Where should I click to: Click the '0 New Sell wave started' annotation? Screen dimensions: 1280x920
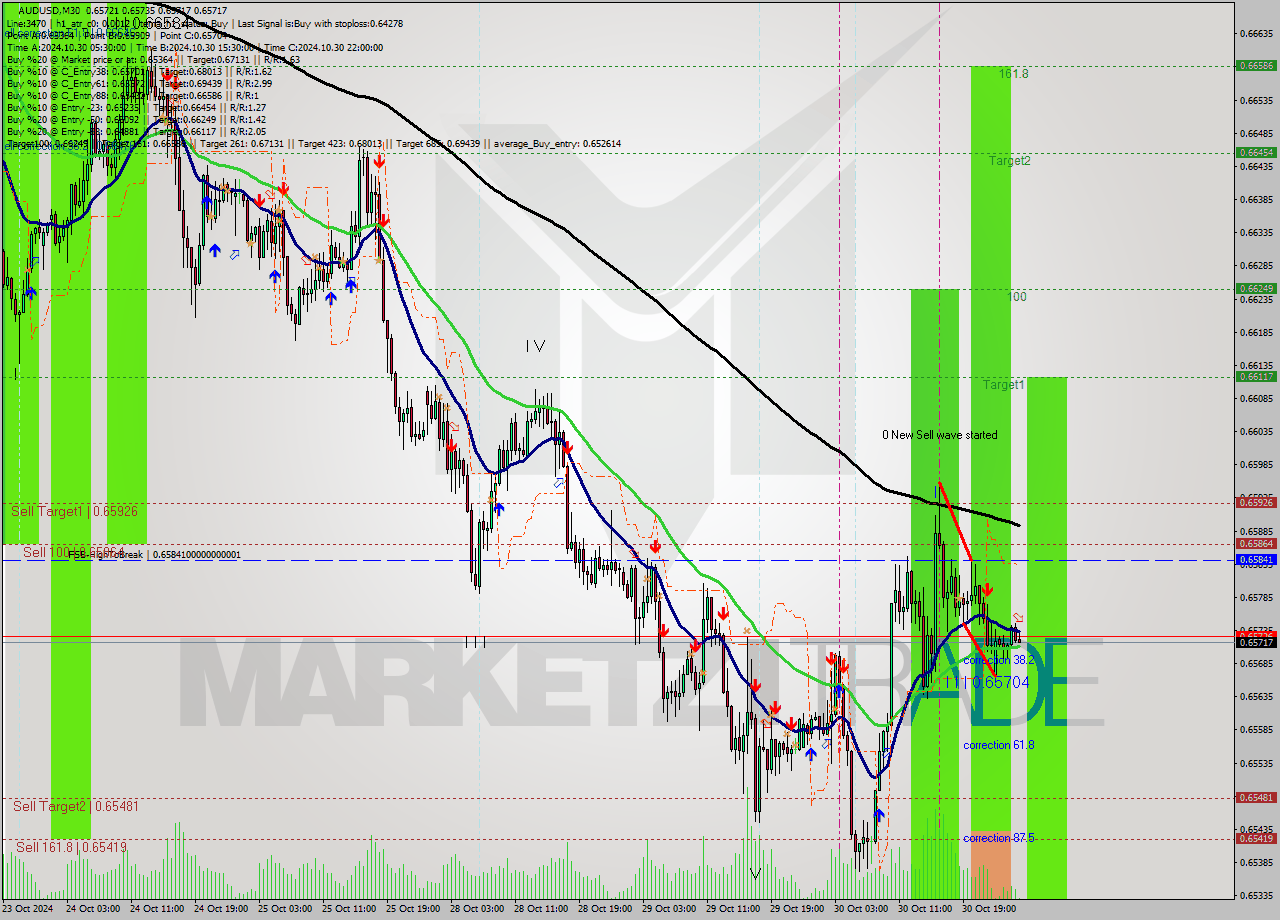(x=939, y=435)
